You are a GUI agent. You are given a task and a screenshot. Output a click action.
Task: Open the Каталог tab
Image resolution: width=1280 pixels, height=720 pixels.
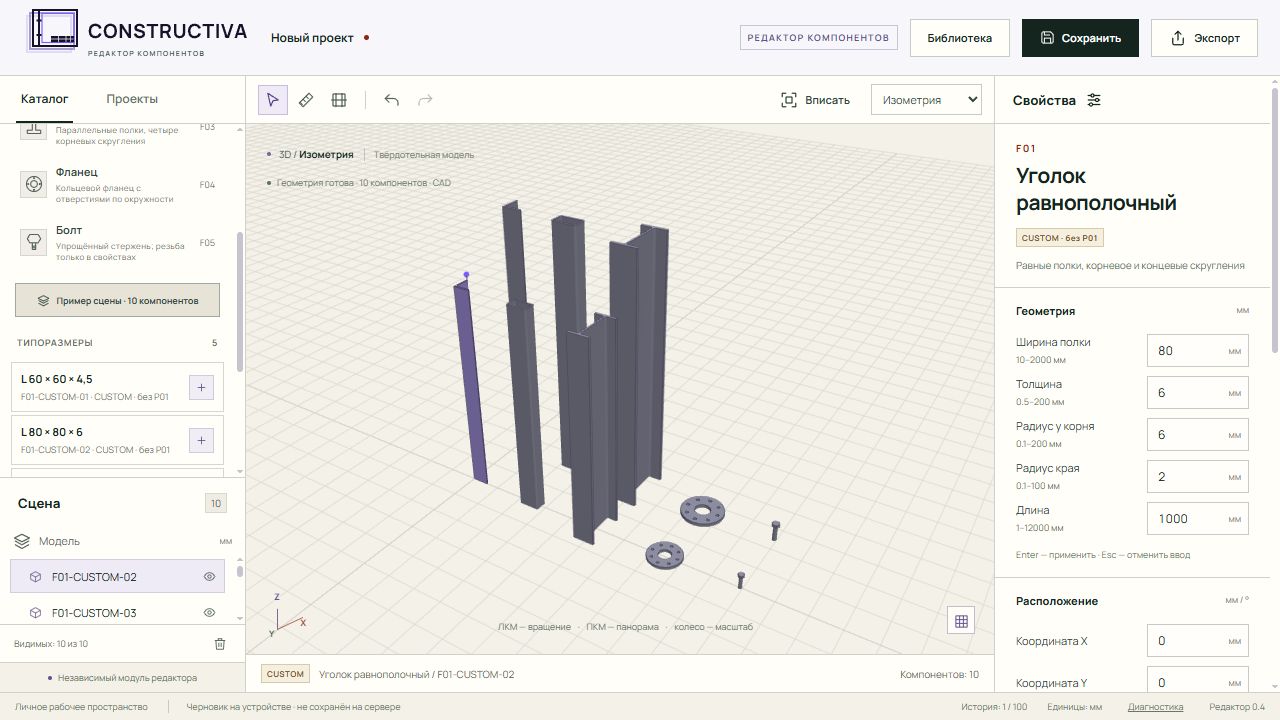[45, 99]
